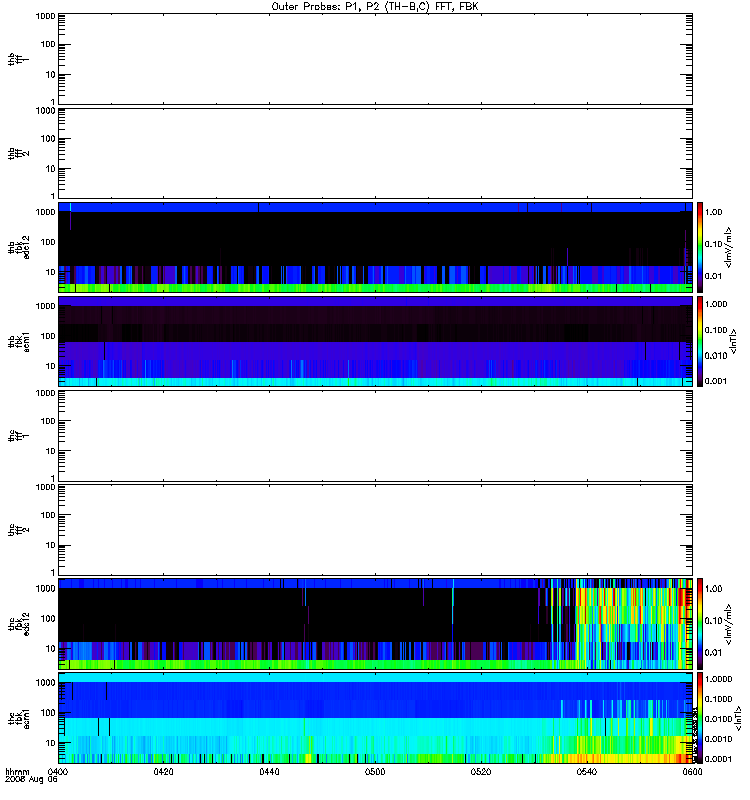Click the 'thc fbk edc12' panel label

pos(18,623)
